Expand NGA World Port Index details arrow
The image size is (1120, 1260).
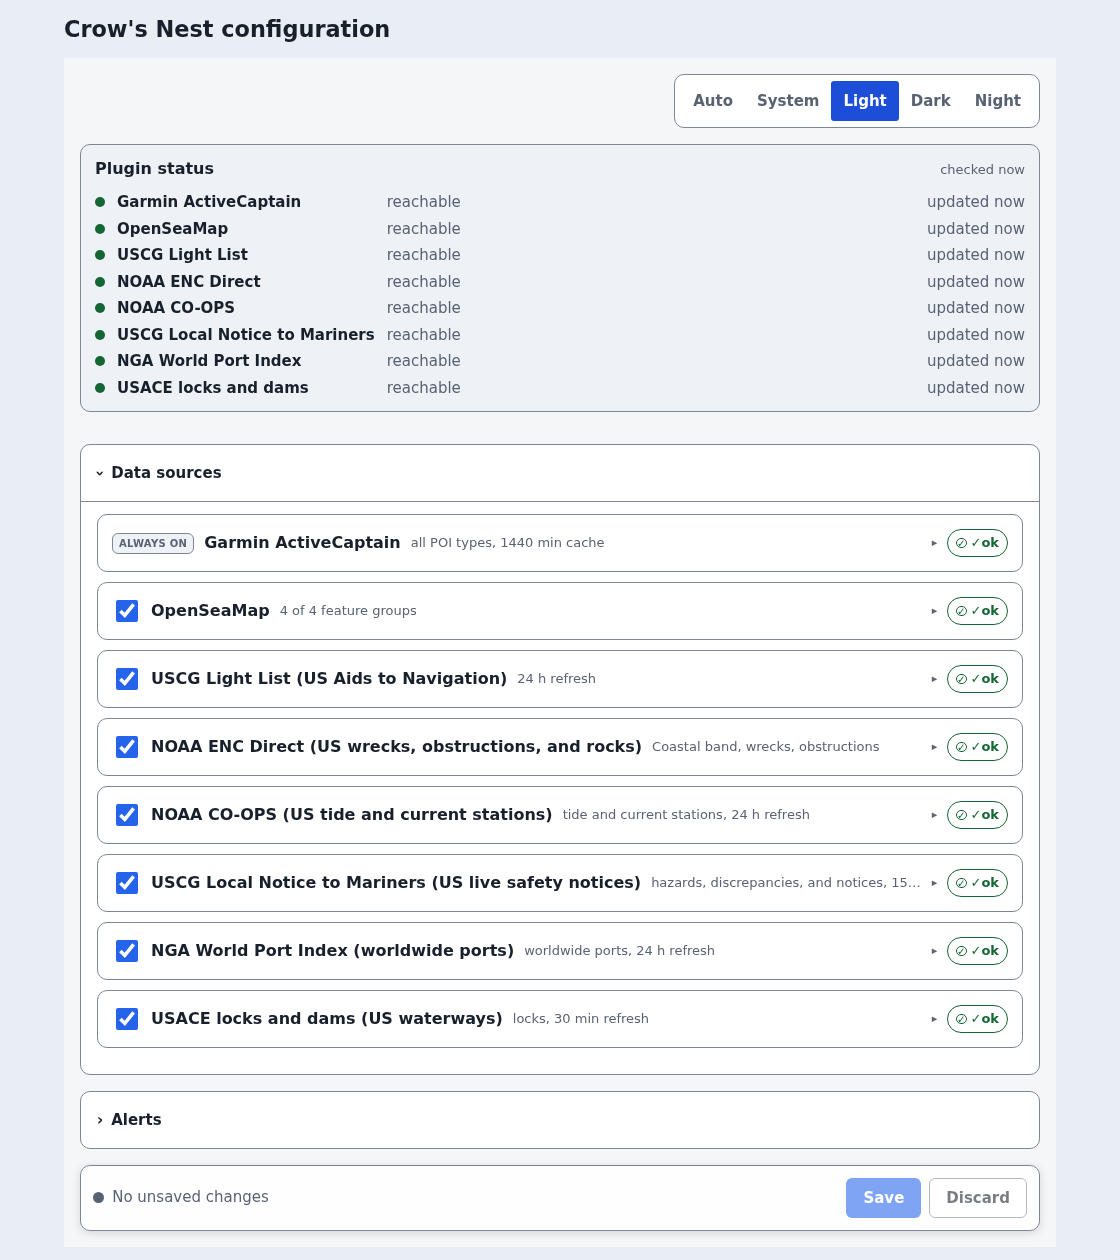click(934, 951)
